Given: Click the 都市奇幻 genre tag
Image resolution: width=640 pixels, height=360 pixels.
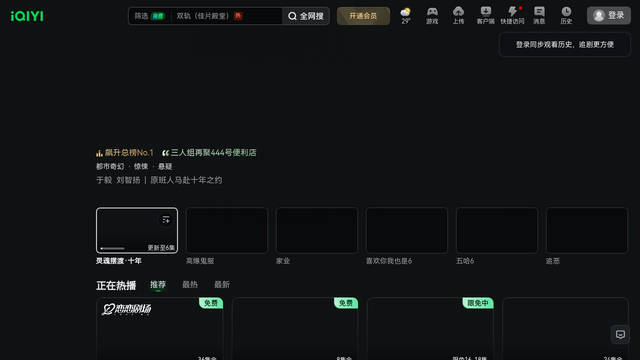Looking at the screenshot, I should coord(110,167).
